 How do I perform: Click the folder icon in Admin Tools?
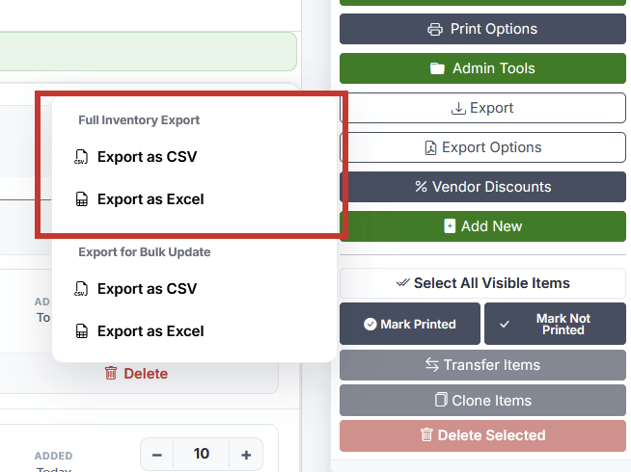click(437, 68)
